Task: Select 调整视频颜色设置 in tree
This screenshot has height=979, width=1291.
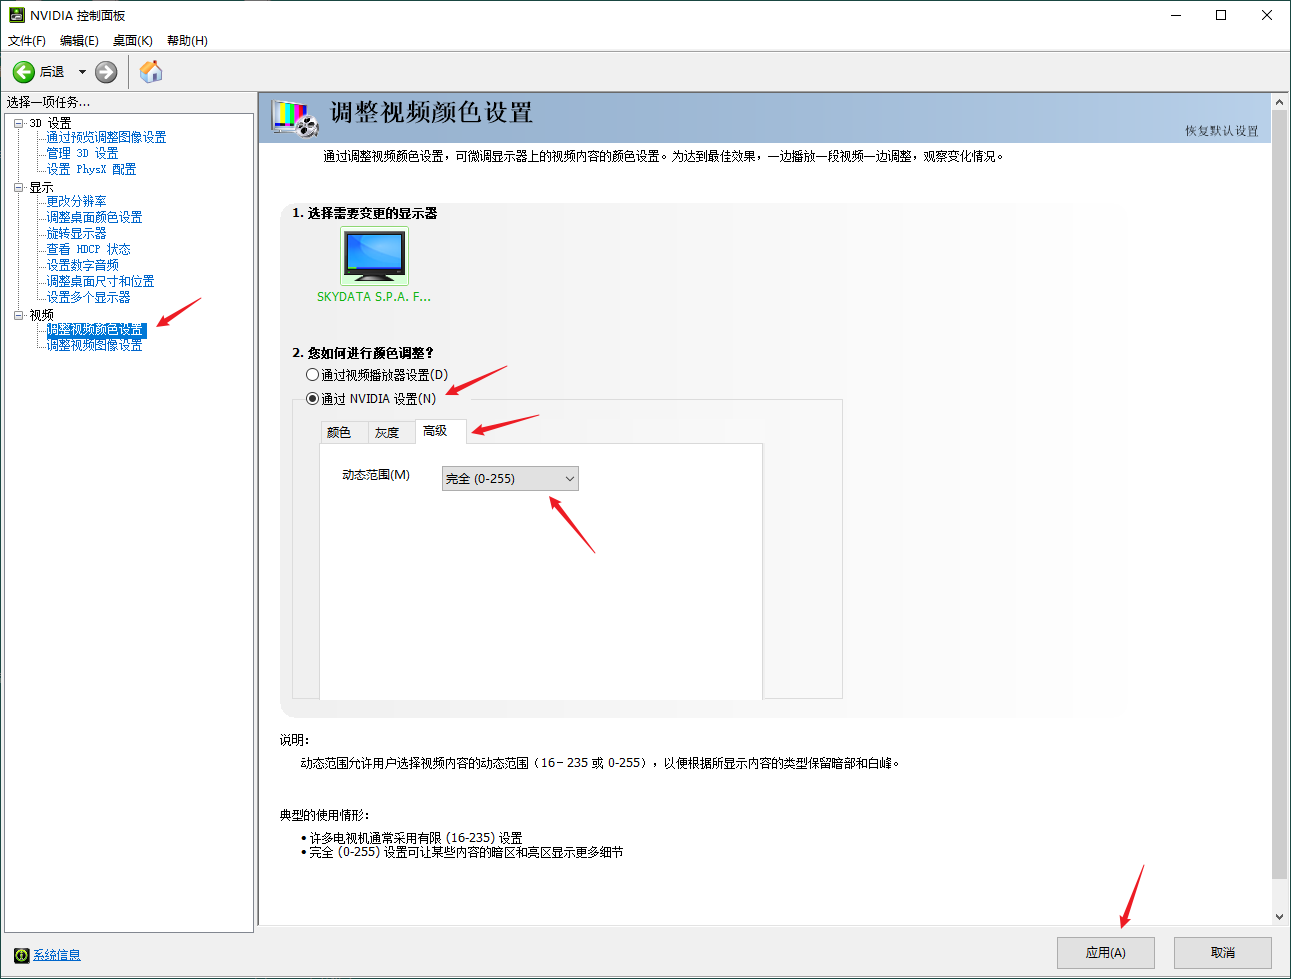Action: pyautogui.click(x=96, y=330)
